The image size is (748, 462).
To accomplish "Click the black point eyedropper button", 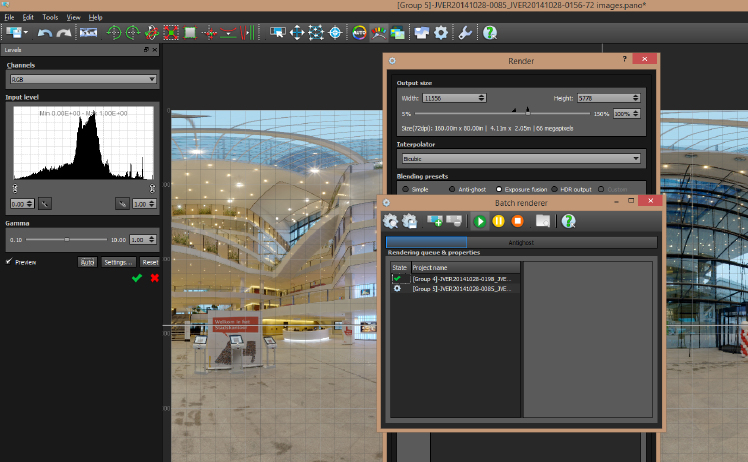I will pos(44,204).
